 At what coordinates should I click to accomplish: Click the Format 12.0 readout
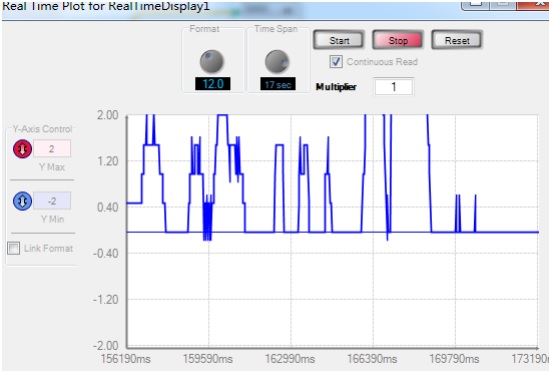213,84
